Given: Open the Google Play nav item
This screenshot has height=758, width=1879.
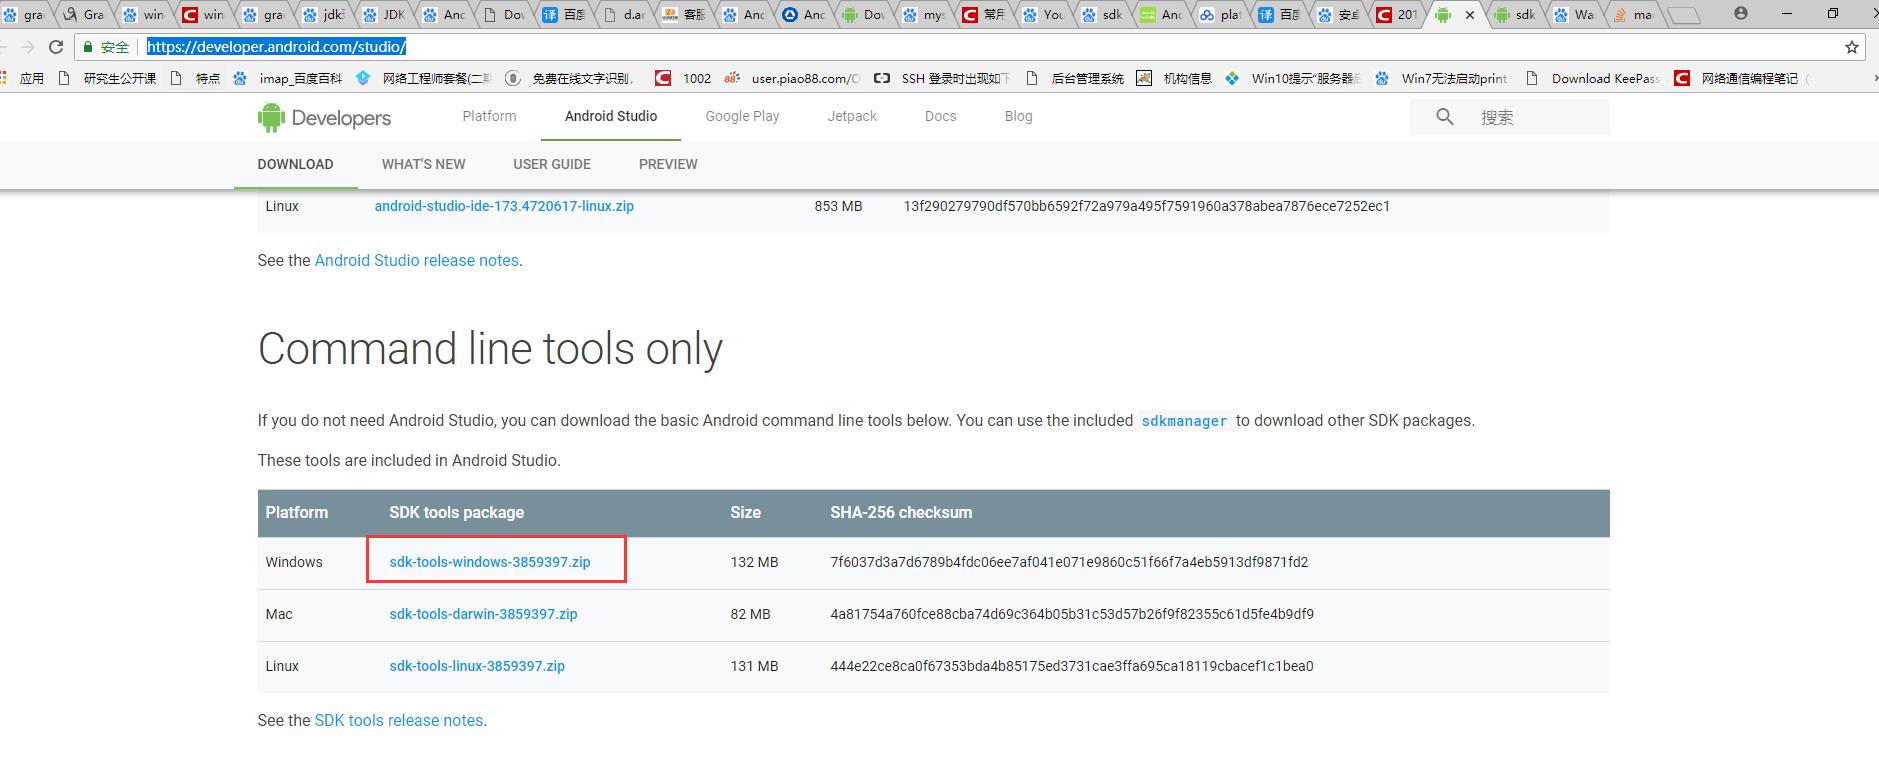Looking at the screenshot, I should coord(742,116).
